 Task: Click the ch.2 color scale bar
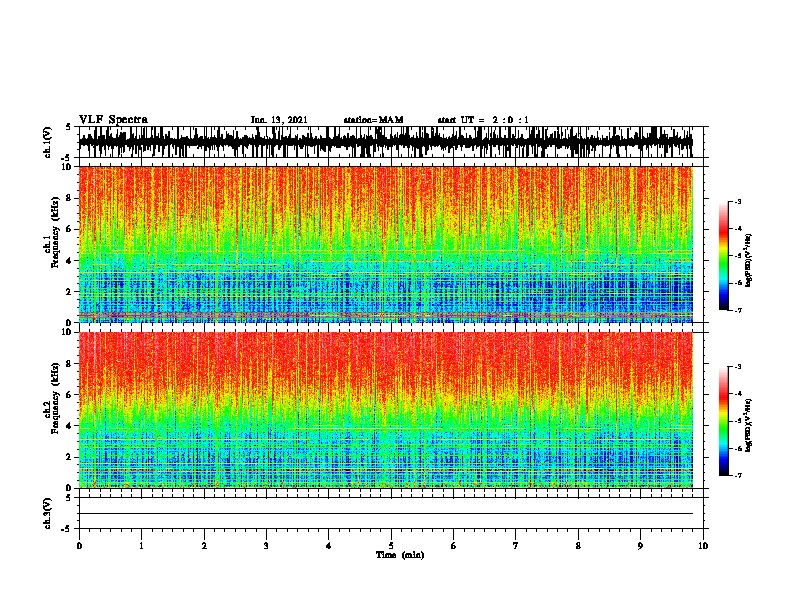724,421
